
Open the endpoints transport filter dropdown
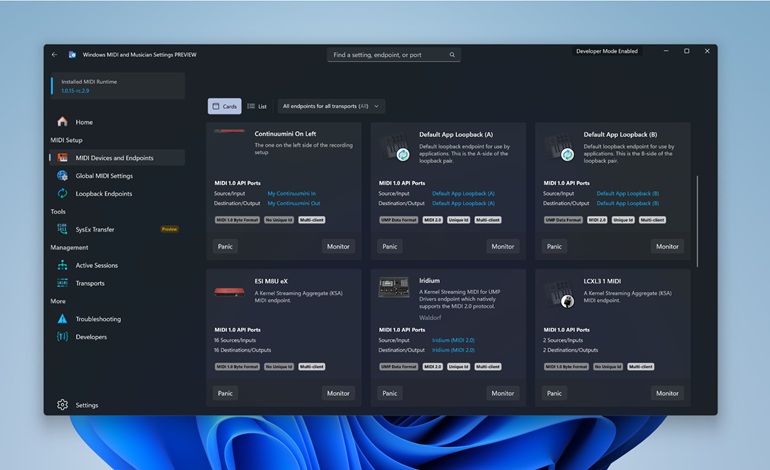pyautogui.click(x=331, y=106)
